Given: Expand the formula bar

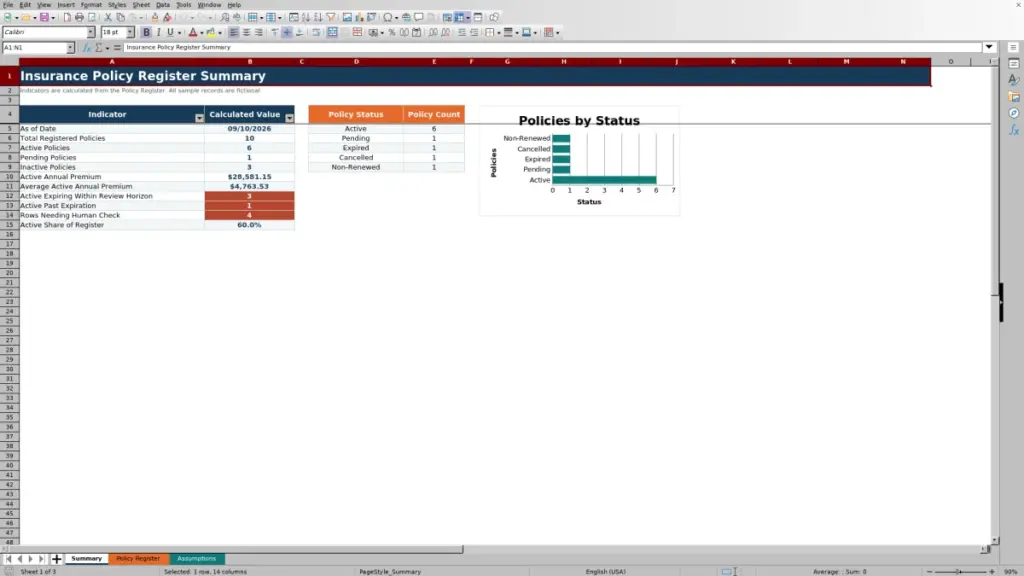Looking at the screenshot, I should [989, 48].
